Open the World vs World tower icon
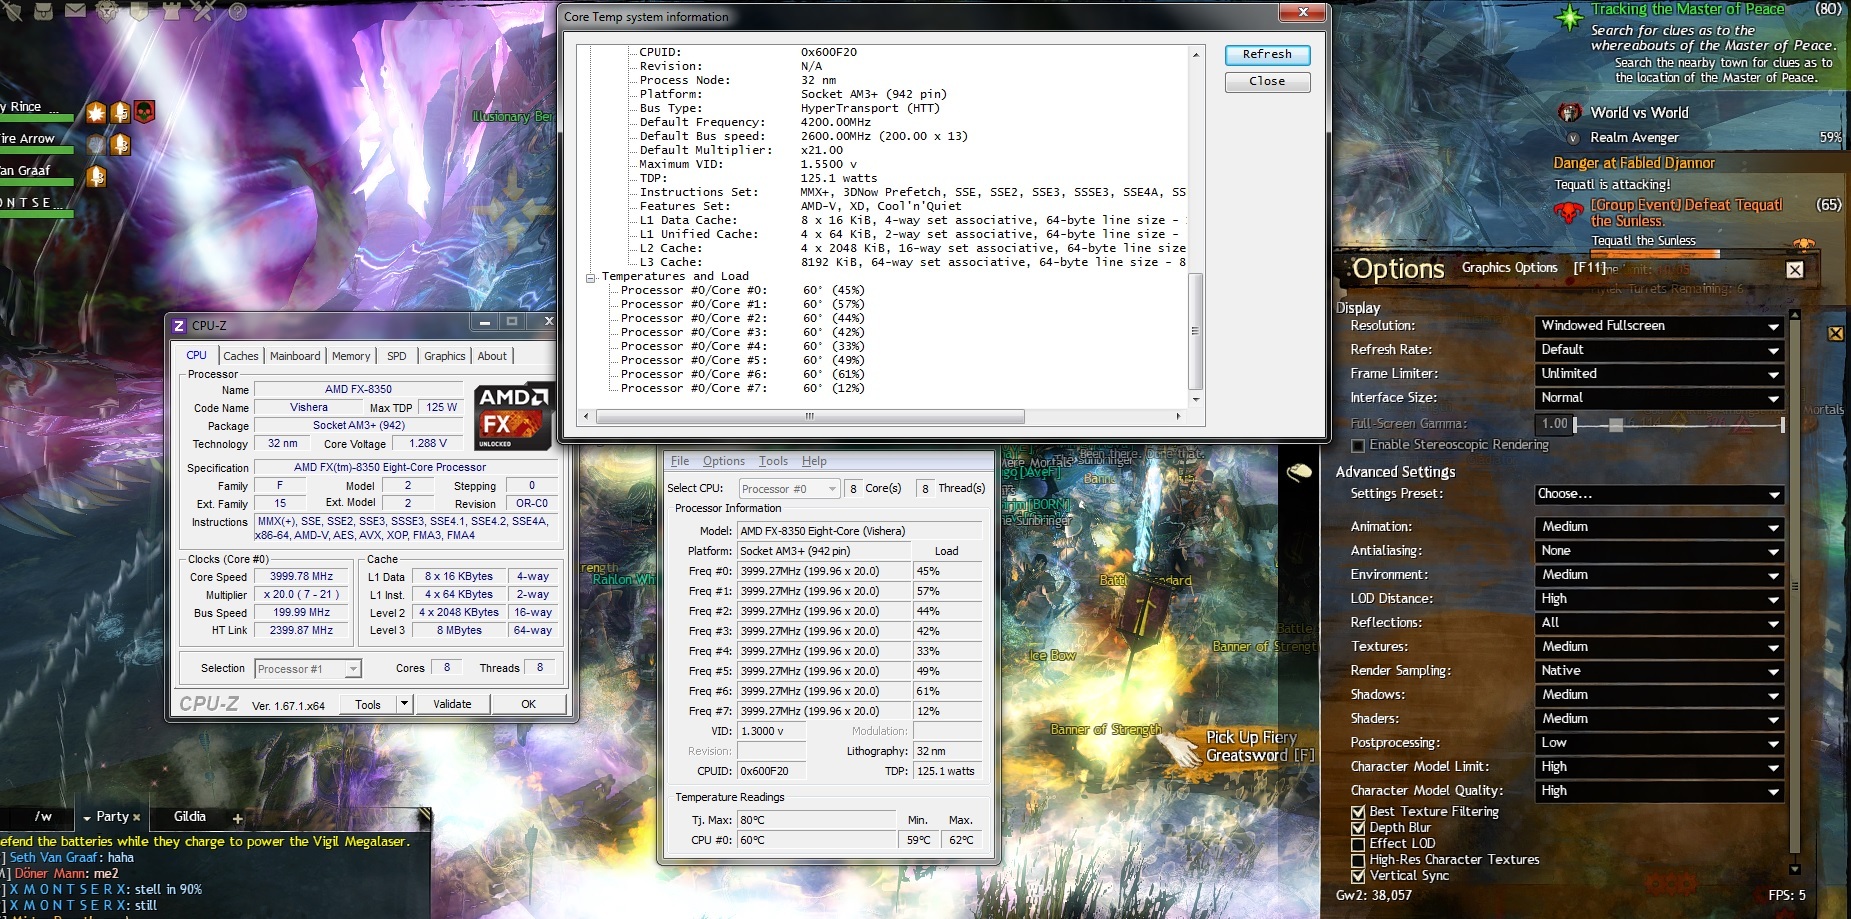 tap(171, 12)
